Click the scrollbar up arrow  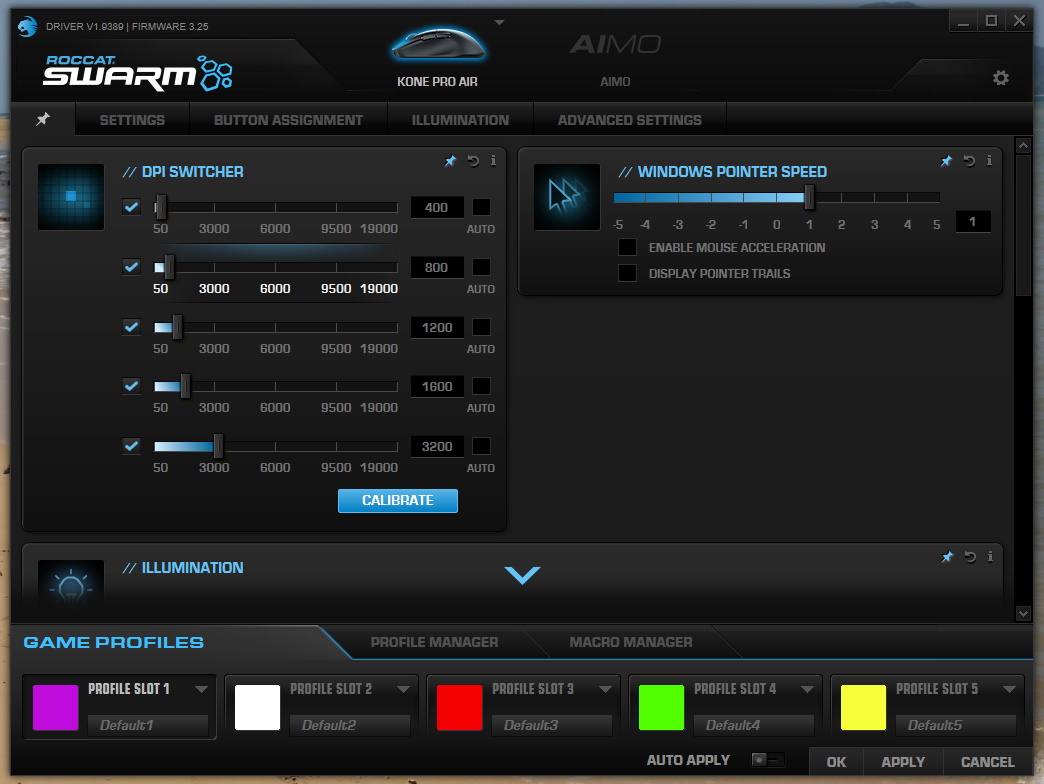tap(1023, 145)
